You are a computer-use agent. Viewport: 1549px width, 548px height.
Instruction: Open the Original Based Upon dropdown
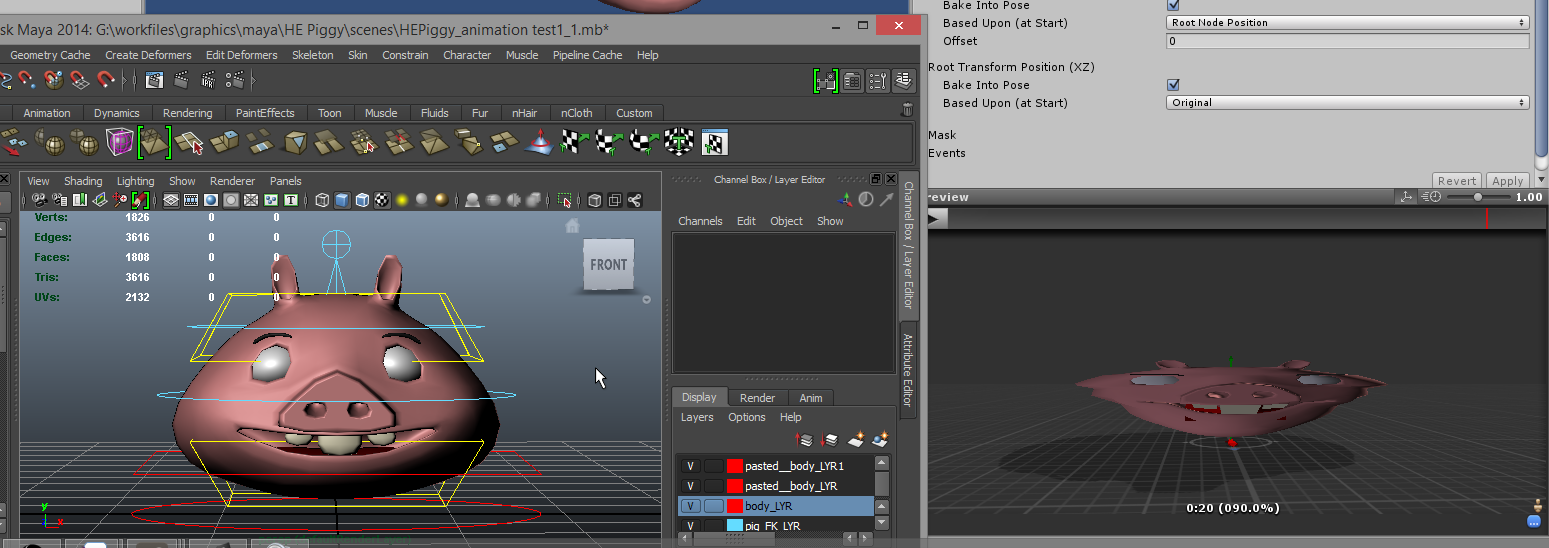tap(1347, 102)
